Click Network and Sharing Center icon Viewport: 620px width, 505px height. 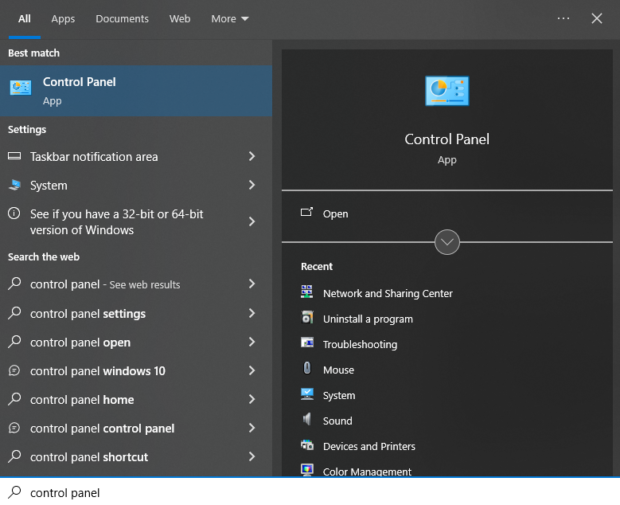(x=307, y=292)
